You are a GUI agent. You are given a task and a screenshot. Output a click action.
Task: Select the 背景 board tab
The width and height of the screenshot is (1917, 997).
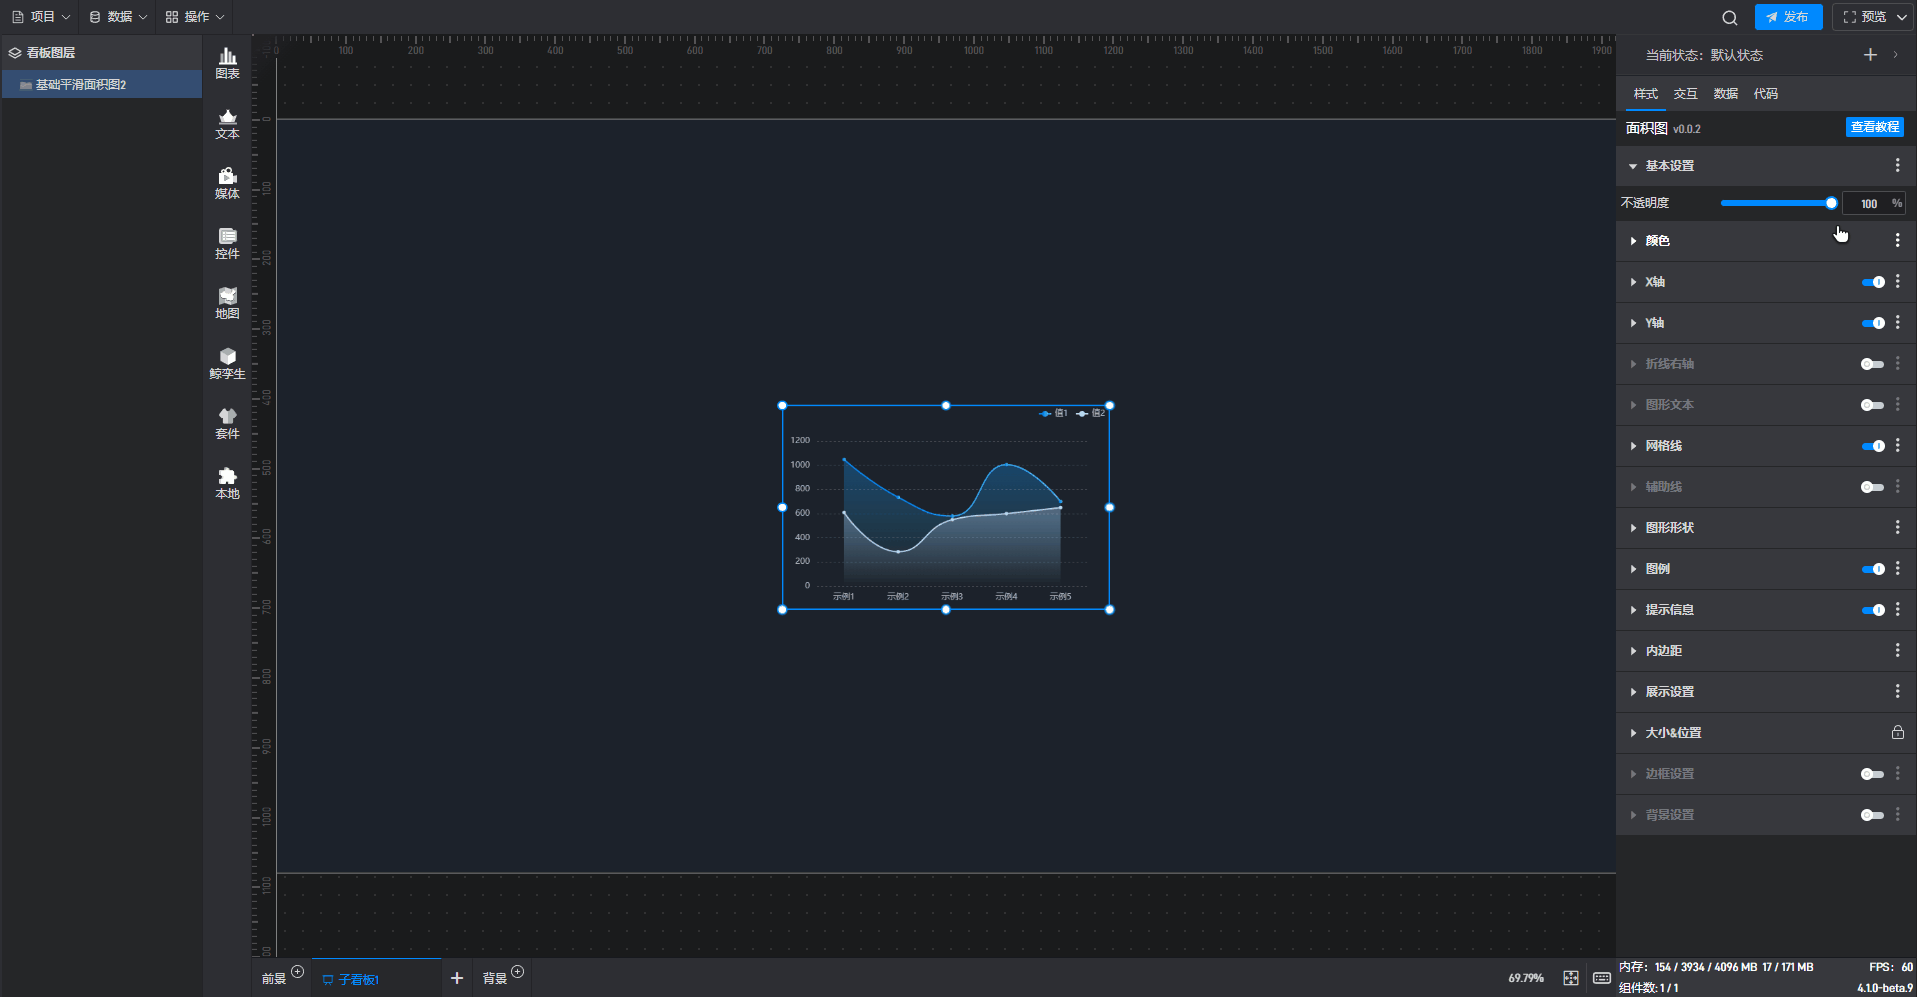[x=495, y=978]
